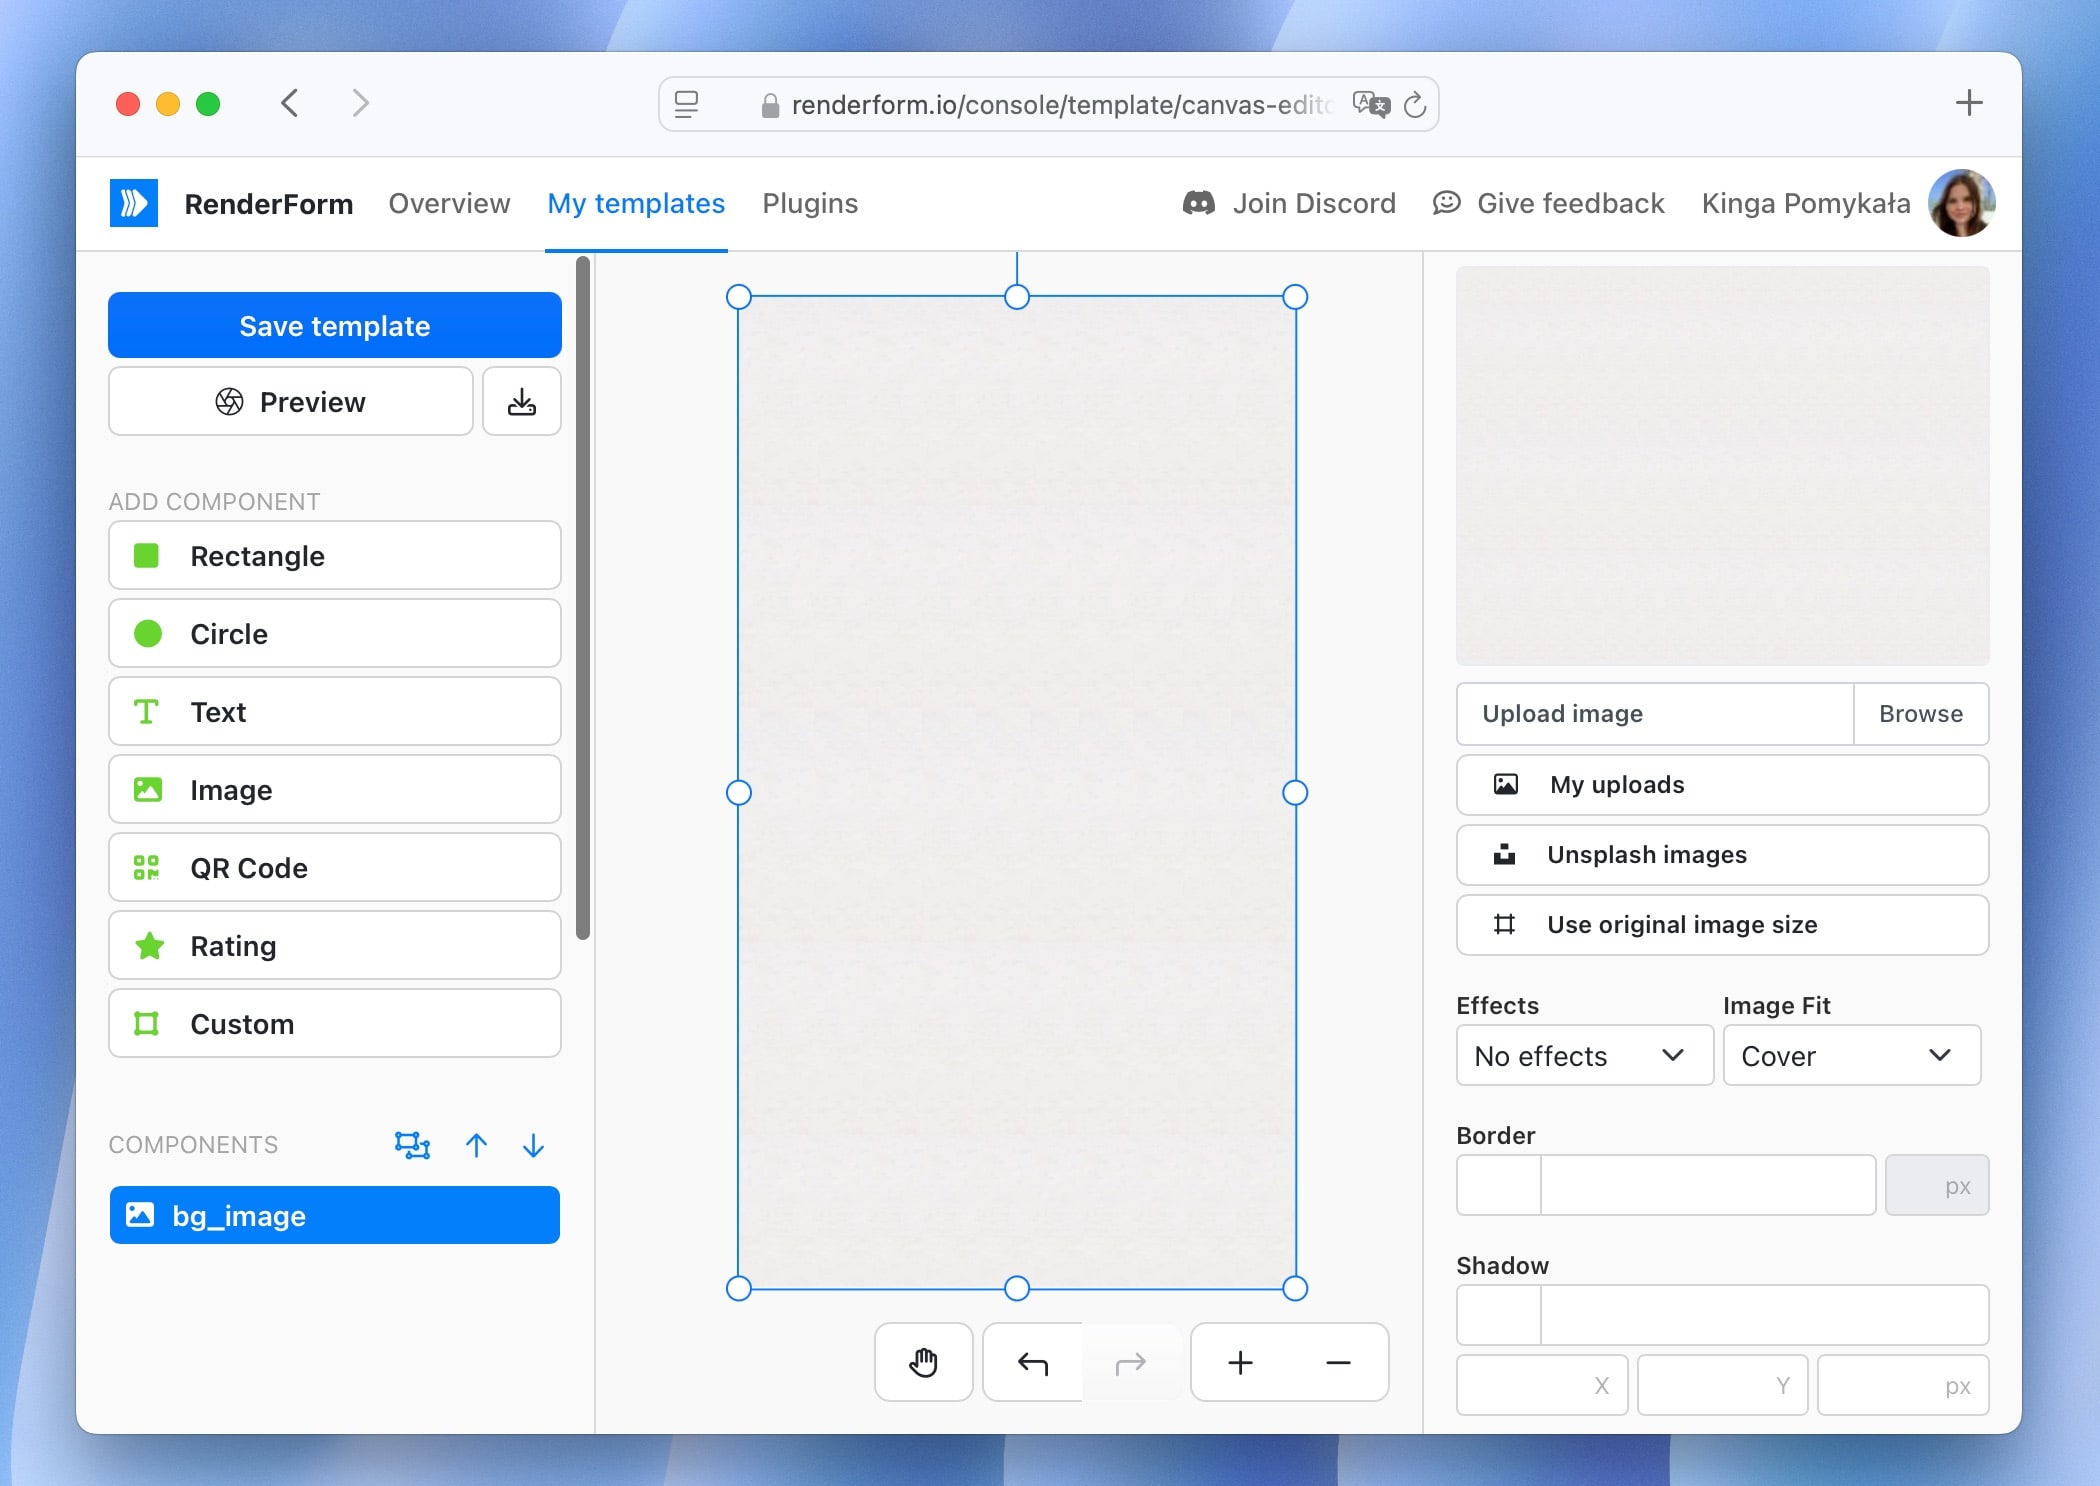Open the Image Fit Cover dropdown
Screen dimensions: 2100x1486
click(x=1851, y=1055)
